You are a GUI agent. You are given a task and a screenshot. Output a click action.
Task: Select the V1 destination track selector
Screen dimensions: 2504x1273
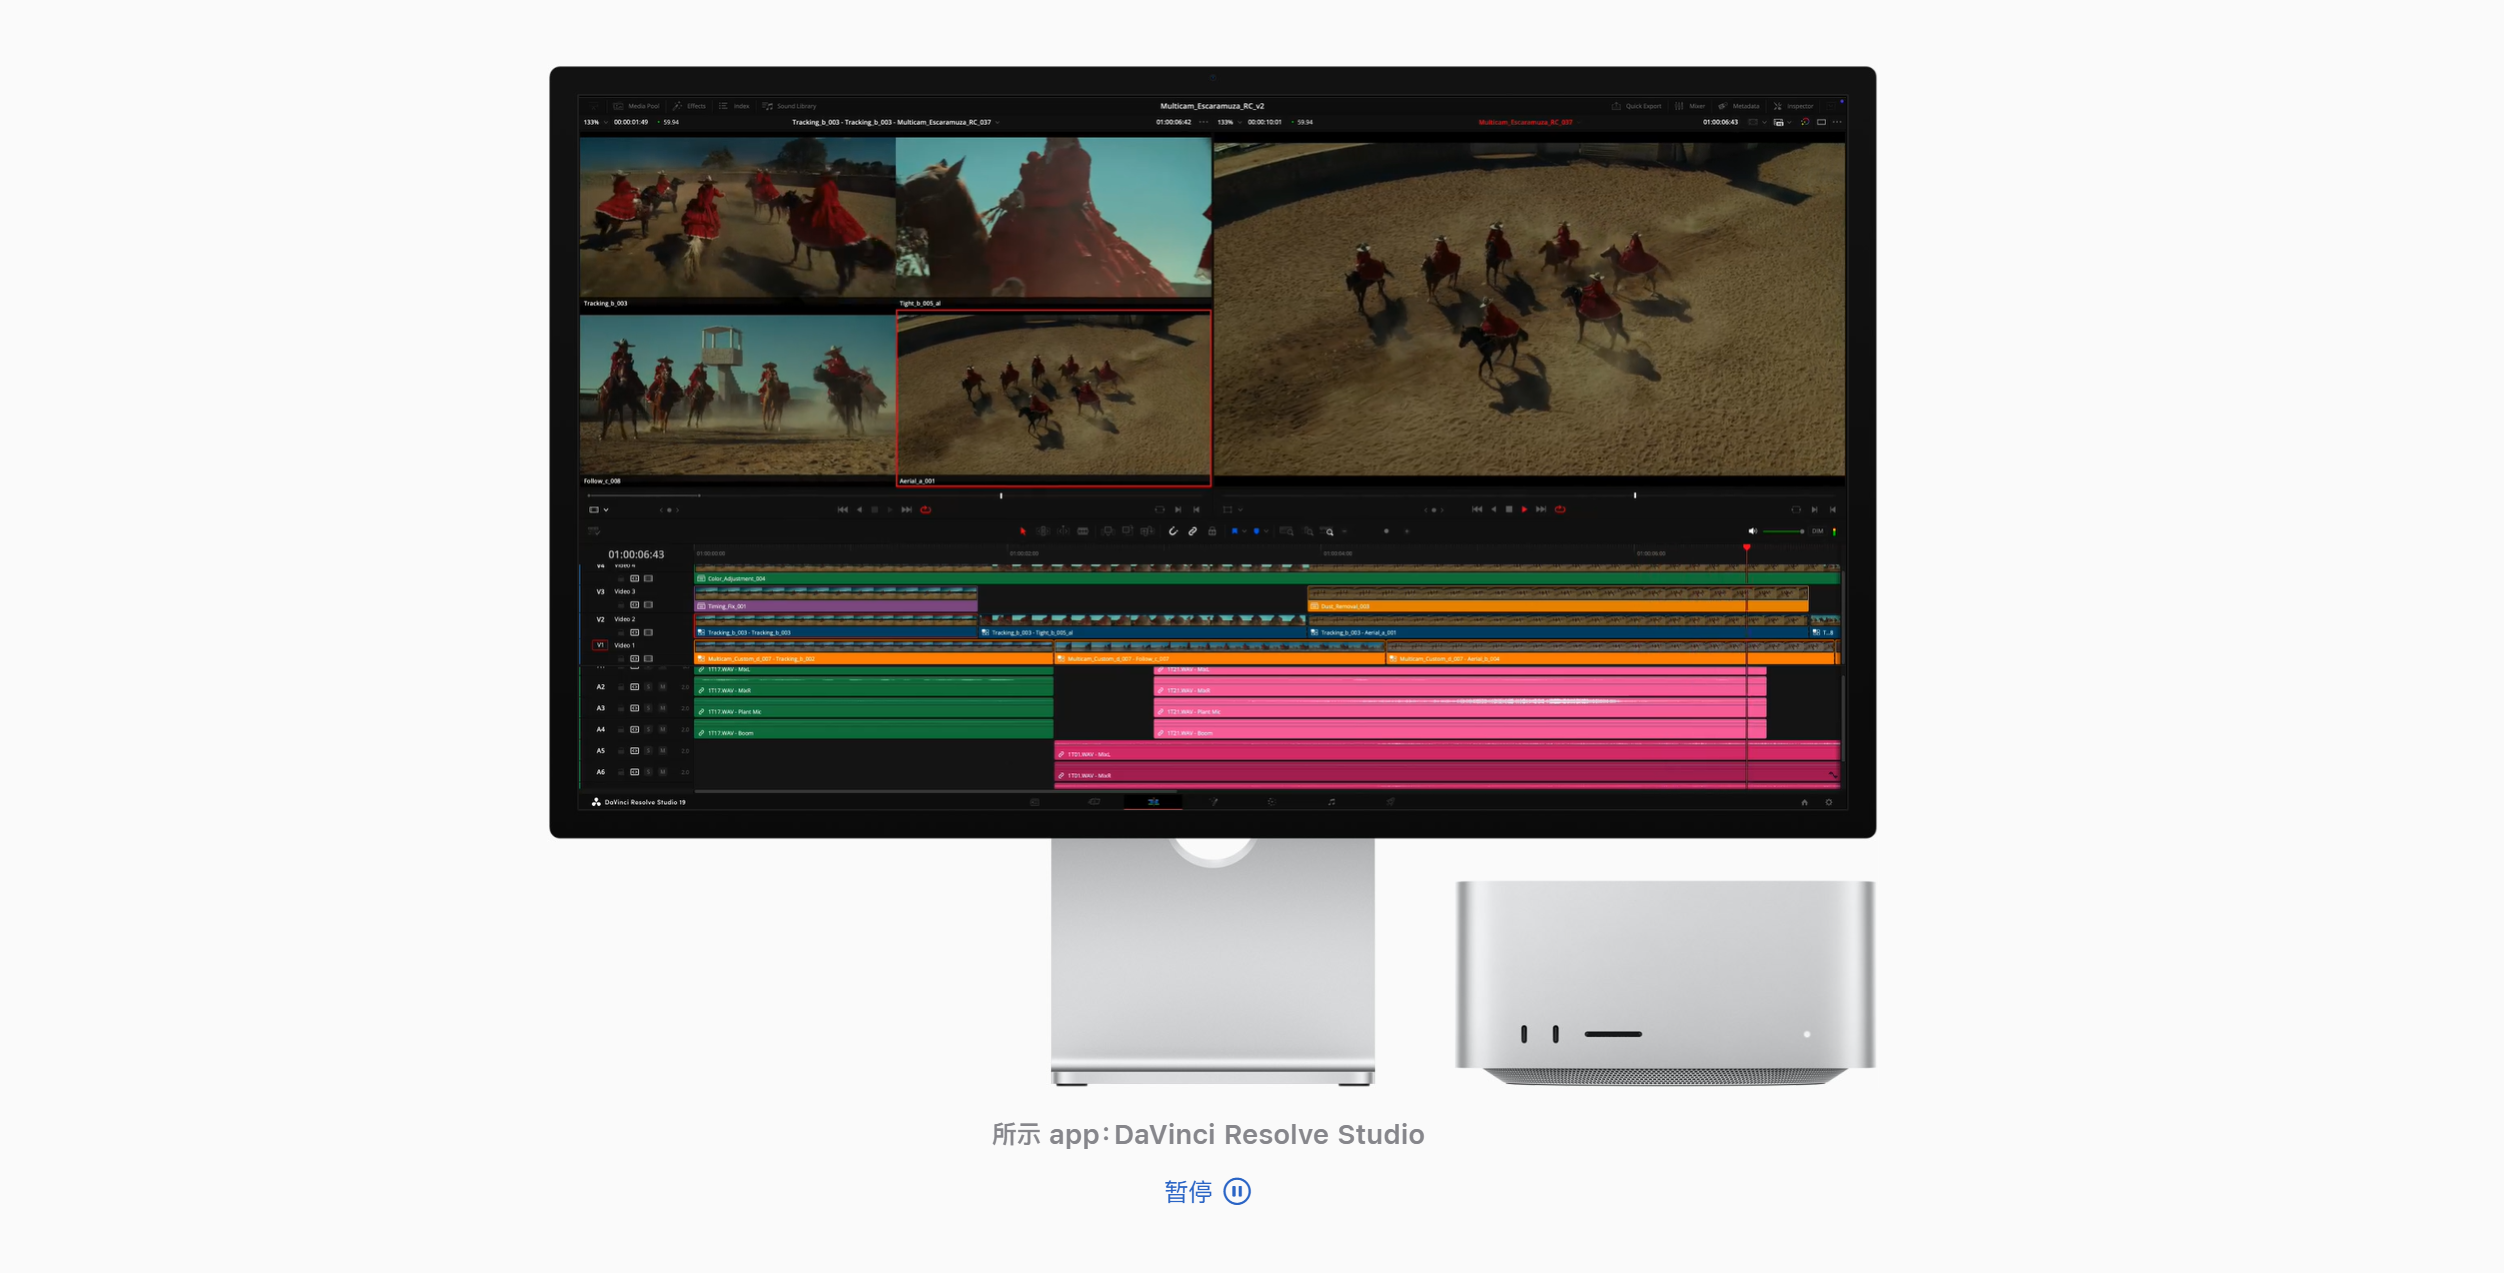pos(600,645)
